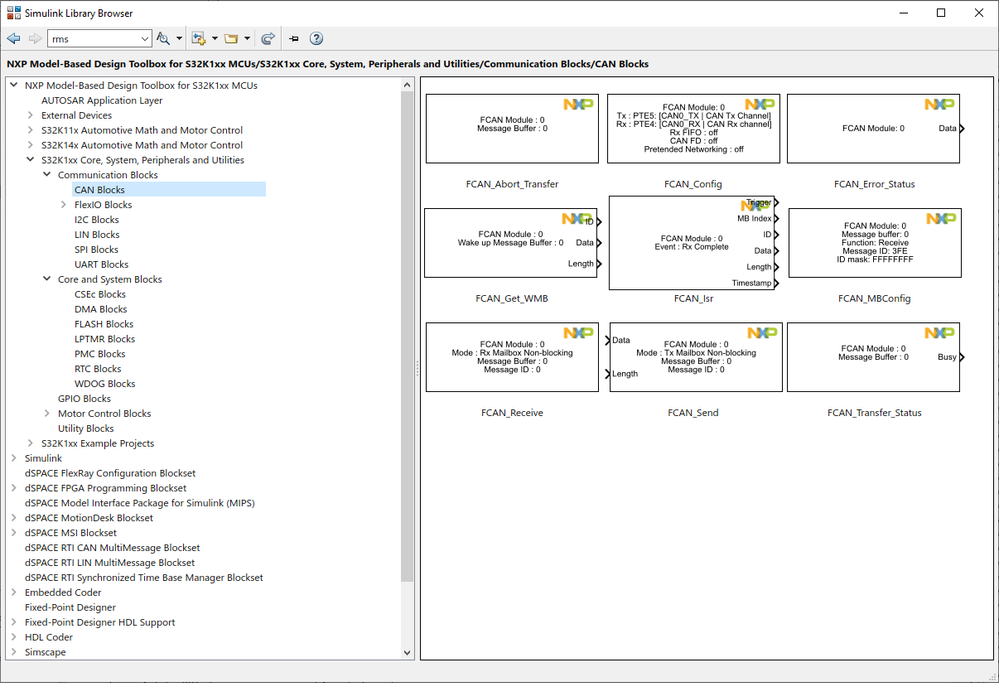Viewport: 999px width, 683px height.
Task: Select CAN Blocks in the tree
Action: pos(99,190)
